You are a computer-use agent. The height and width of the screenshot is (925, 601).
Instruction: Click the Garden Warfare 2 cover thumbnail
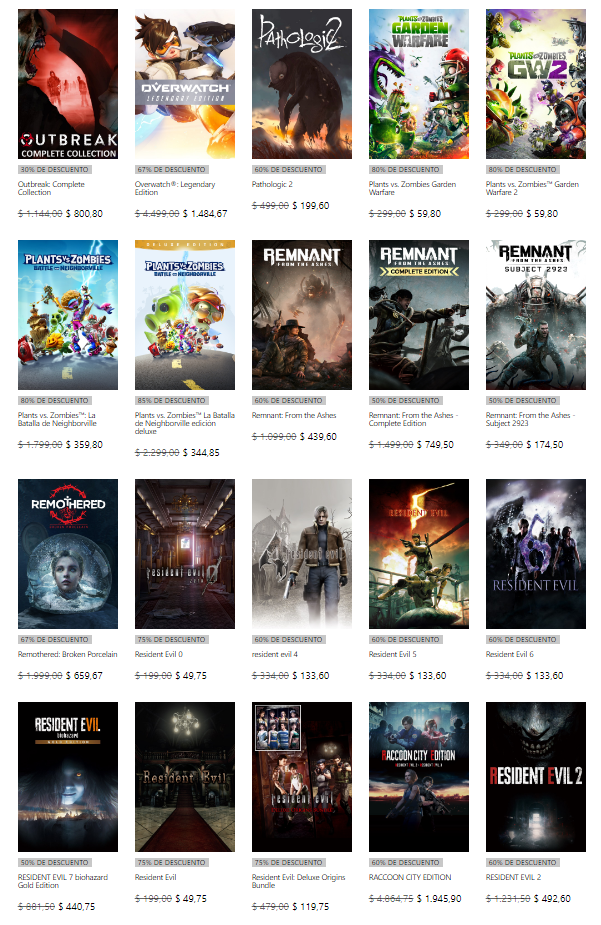(536, 84)
